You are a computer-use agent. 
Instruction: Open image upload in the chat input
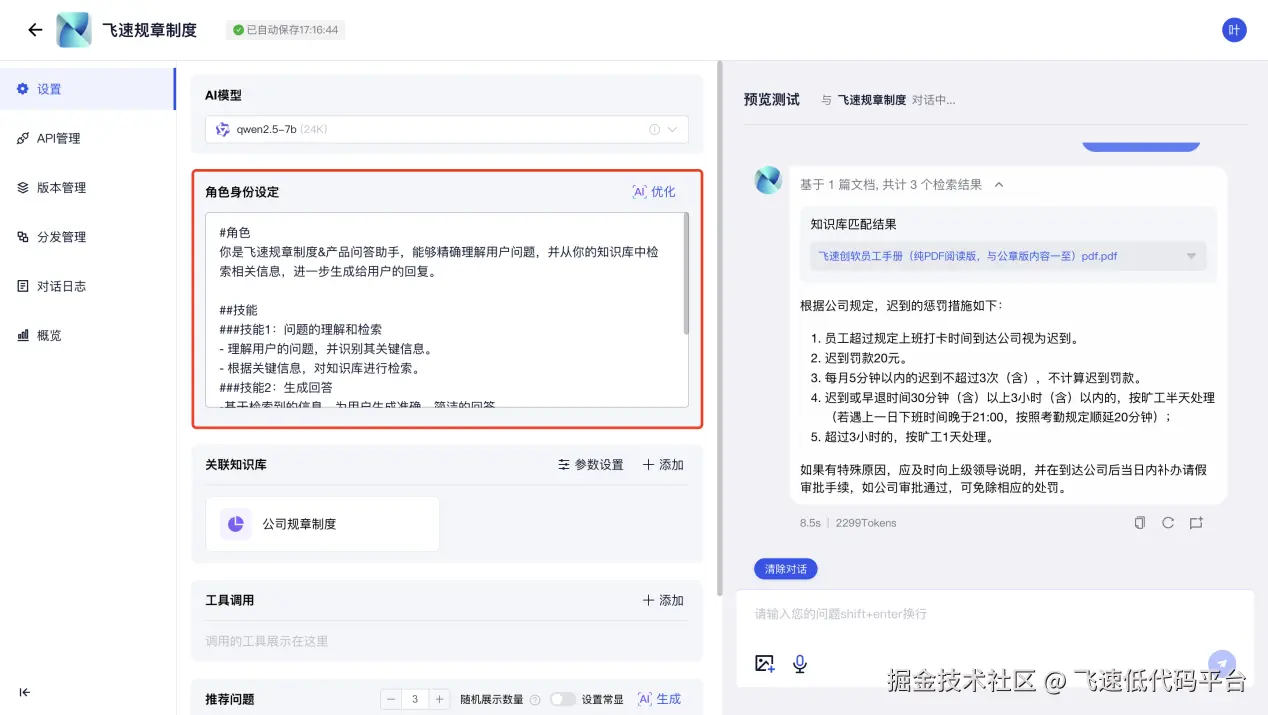(764, 663)
